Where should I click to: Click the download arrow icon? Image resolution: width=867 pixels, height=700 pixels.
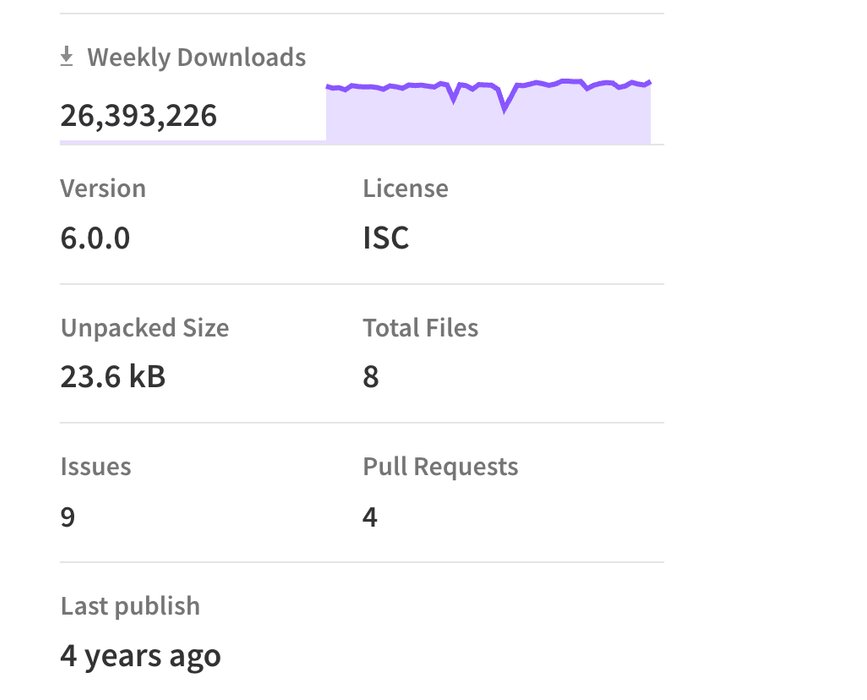67,58
